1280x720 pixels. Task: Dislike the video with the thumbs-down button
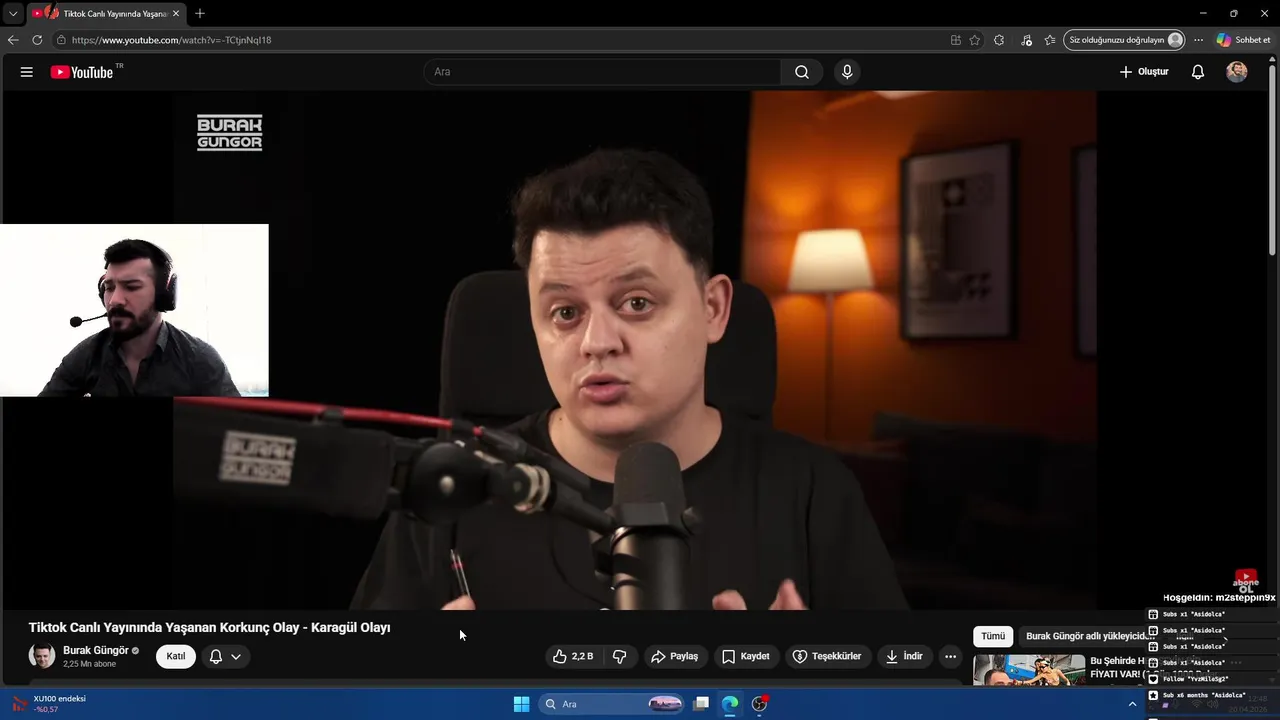pyautogui.click(x=619, y=656)
